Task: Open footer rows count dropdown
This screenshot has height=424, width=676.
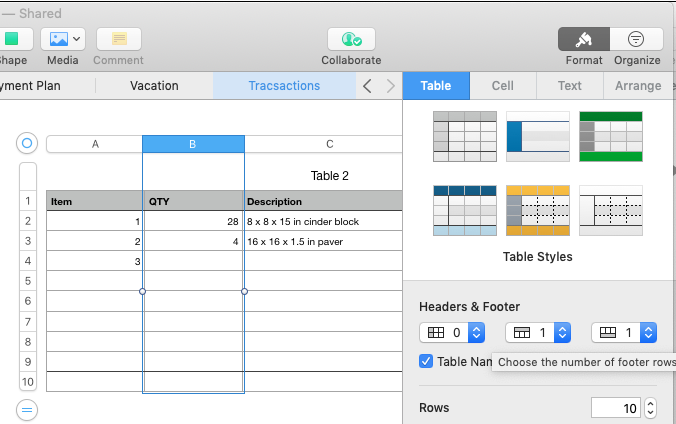Action: pos(648,333)
